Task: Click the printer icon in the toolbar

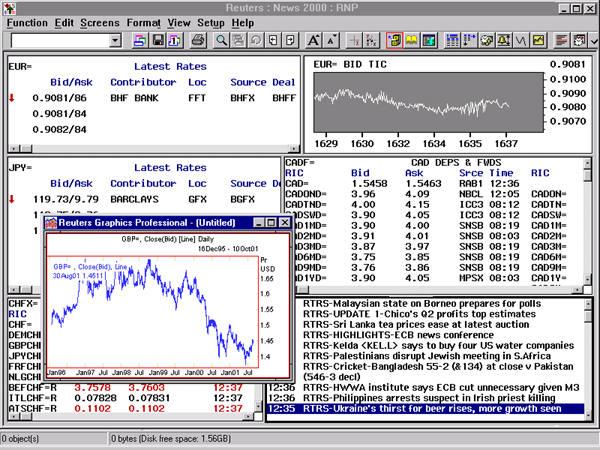Action: coord(198,40)
